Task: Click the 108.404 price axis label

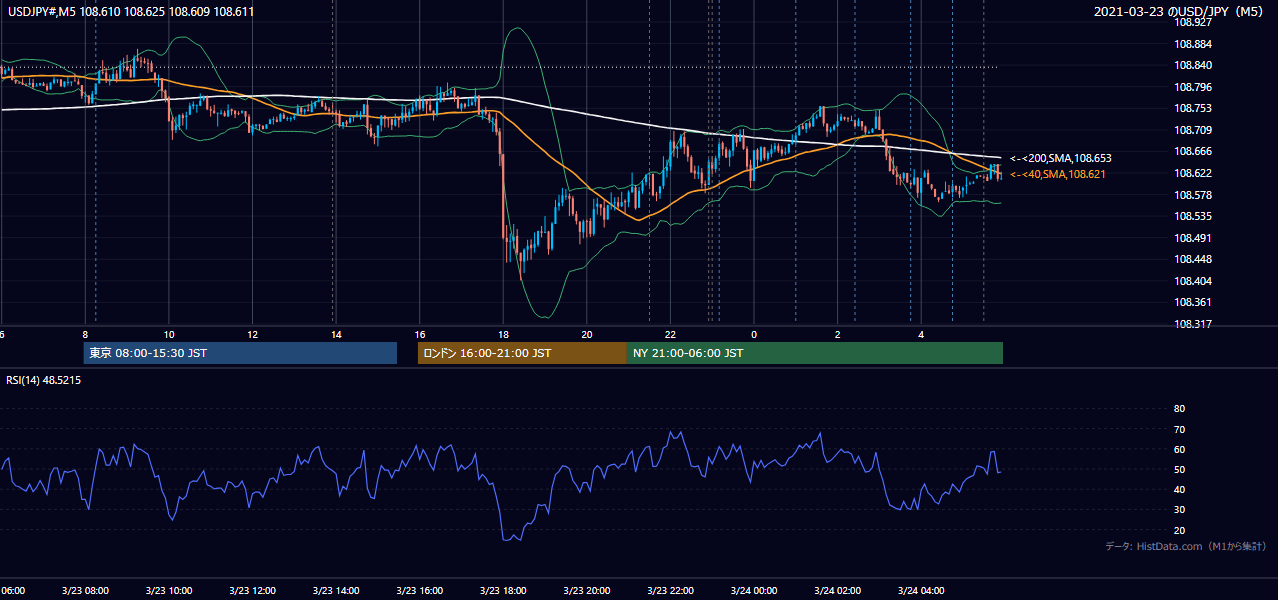Action: click(x=1193, y=281)
